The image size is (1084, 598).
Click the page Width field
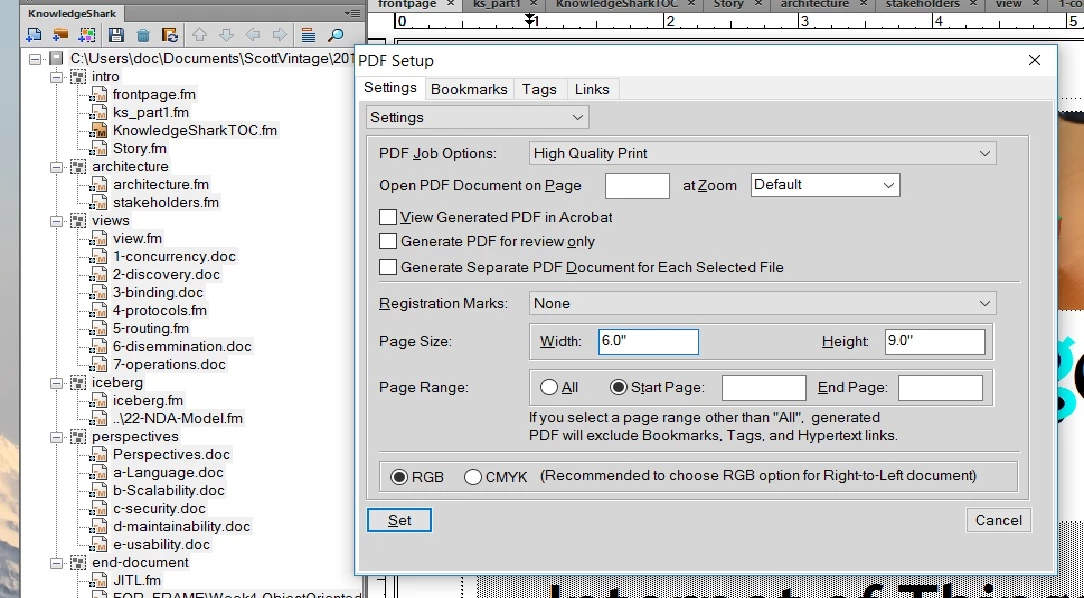click(x=648, y=342)
